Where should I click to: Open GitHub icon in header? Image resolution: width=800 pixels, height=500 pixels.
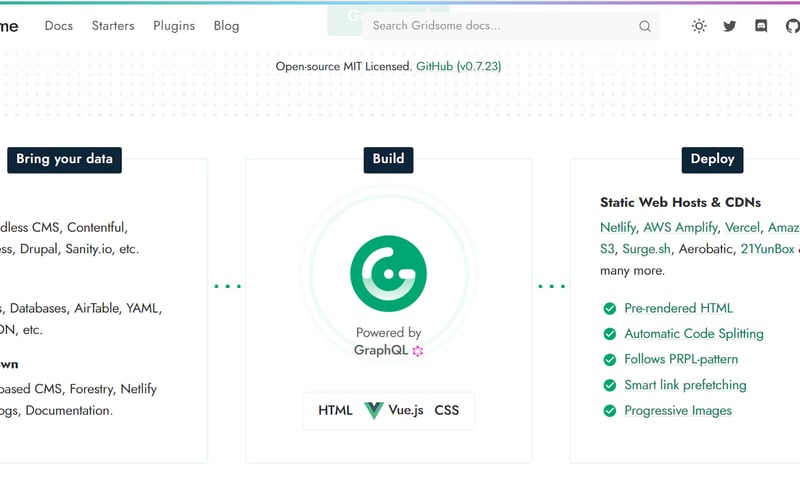pyautogui.click(x=792, y=26)
